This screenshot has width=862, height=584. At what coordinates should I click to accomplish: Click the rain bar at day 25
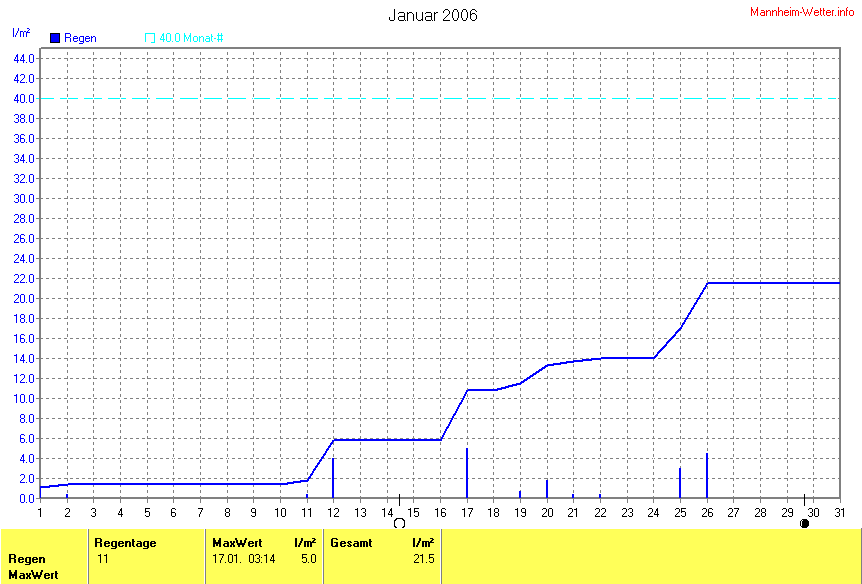pos(680,483)
